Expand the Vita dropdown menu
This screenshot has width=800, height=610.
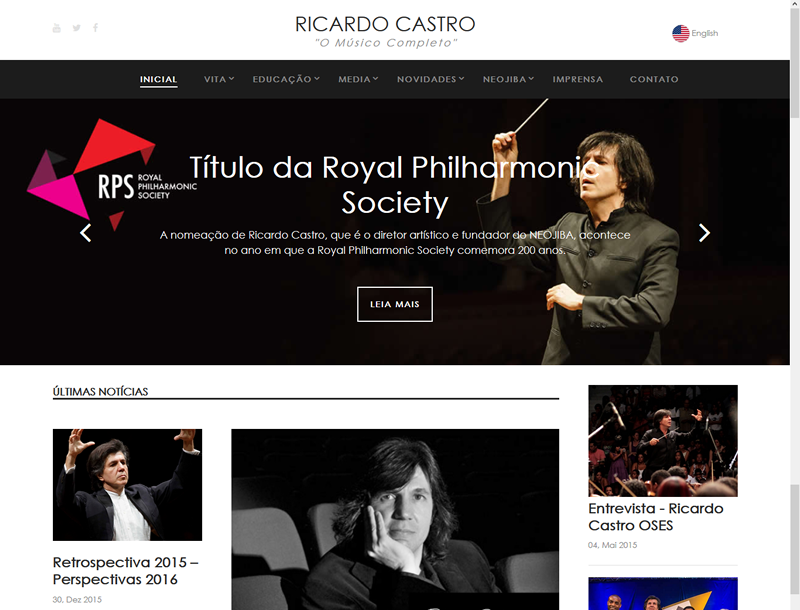pyautogui.click(x=218, y=79)
